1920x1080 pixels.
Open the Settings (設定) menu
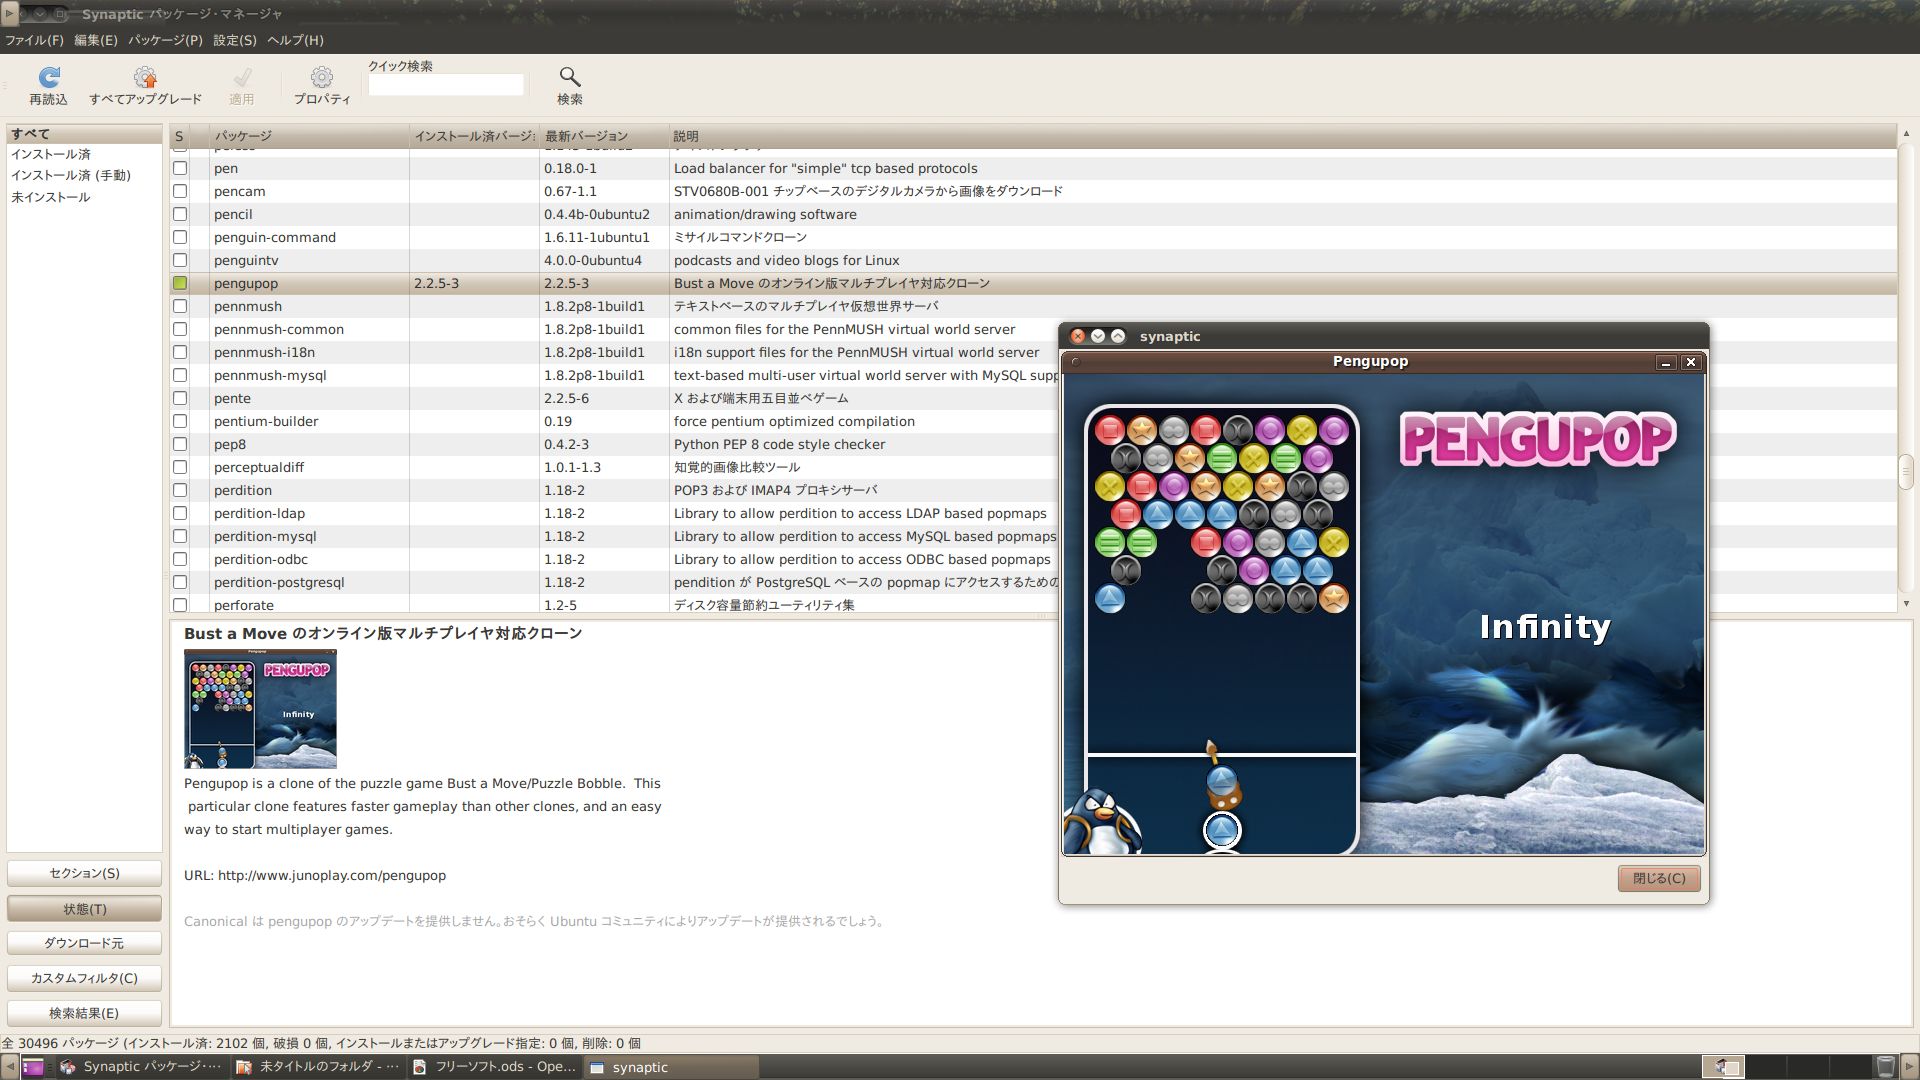[234, 40]
